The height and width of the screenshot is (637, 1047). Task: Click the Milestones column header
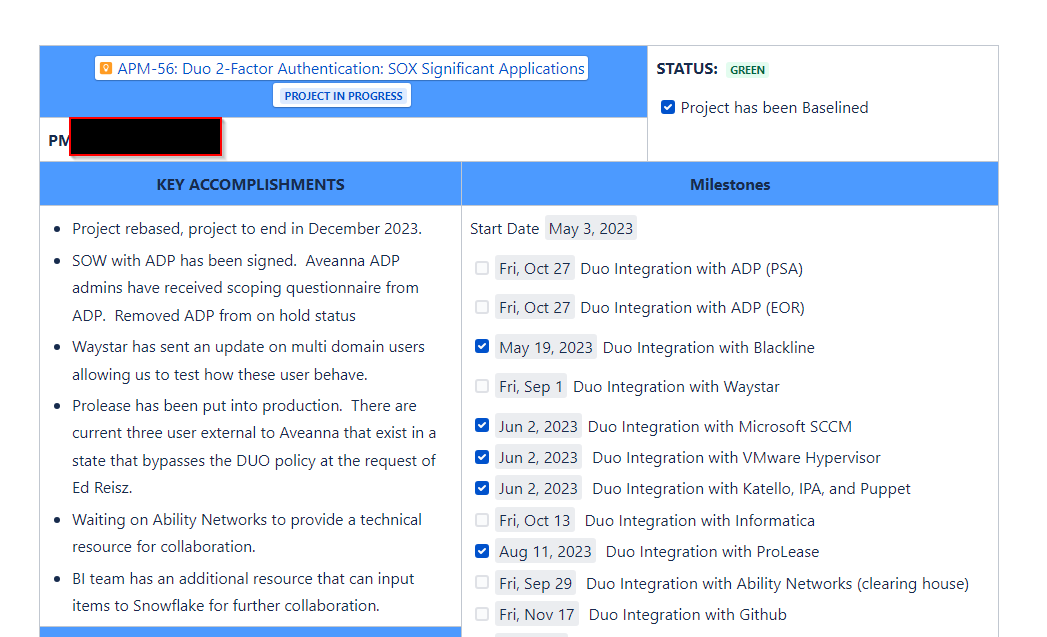pos(730,184)
